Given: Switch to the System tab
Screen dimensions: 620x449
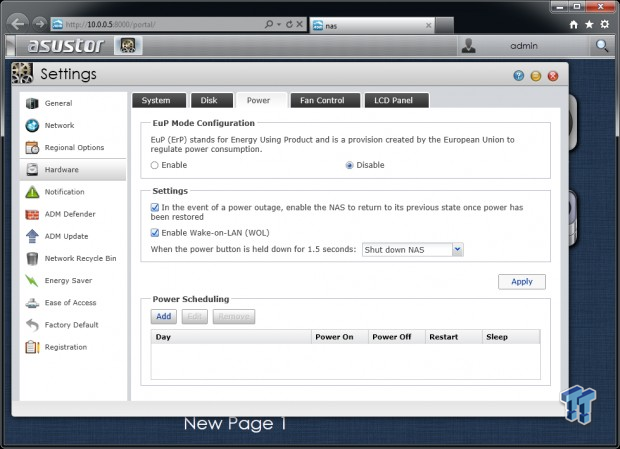Looking at the screenshot, I should point(159,100).
